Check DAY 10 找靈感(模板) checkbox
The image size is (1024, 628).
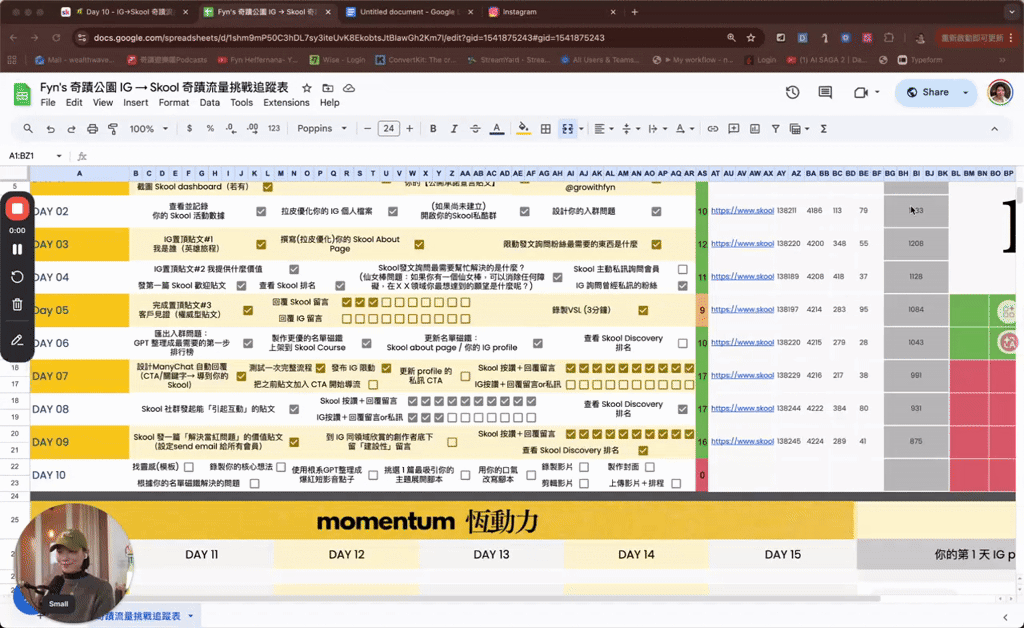189,467
